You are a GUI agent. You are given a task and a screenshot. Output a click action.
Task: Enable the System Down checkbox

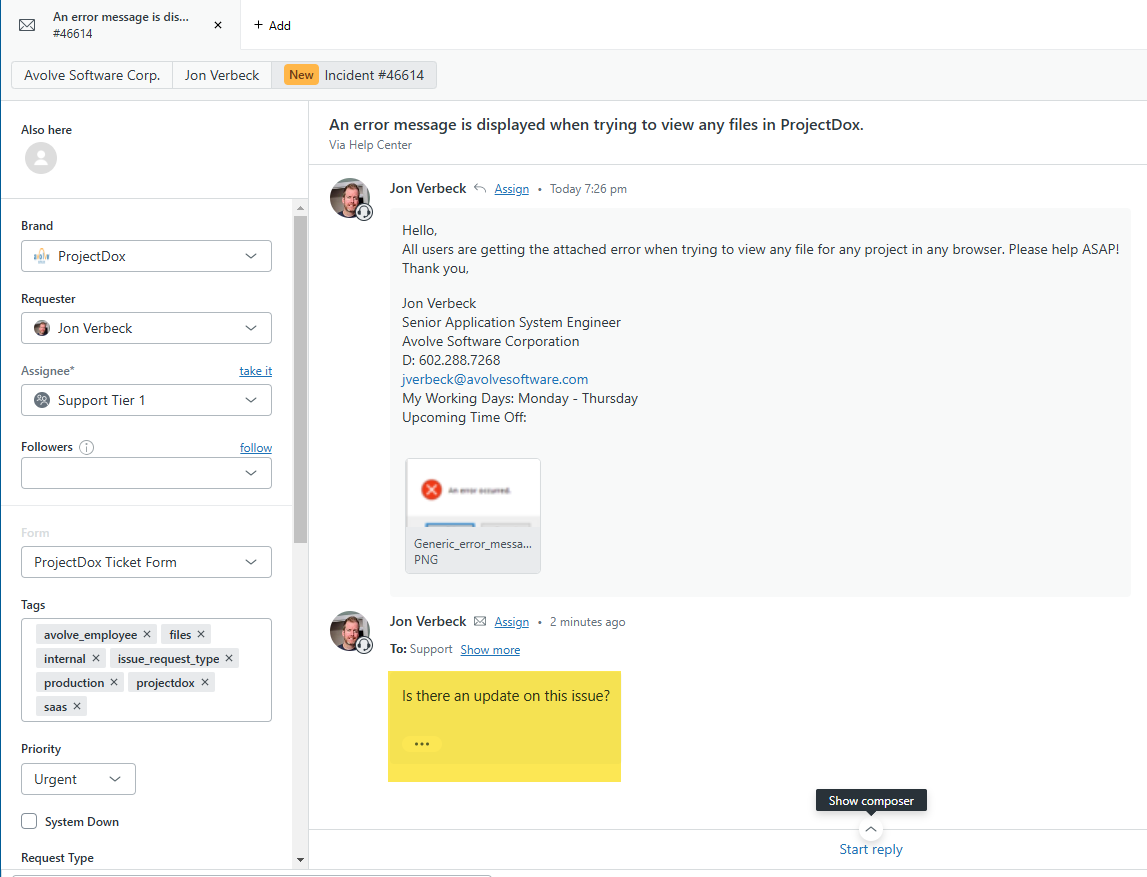click(x=29, y=821)
